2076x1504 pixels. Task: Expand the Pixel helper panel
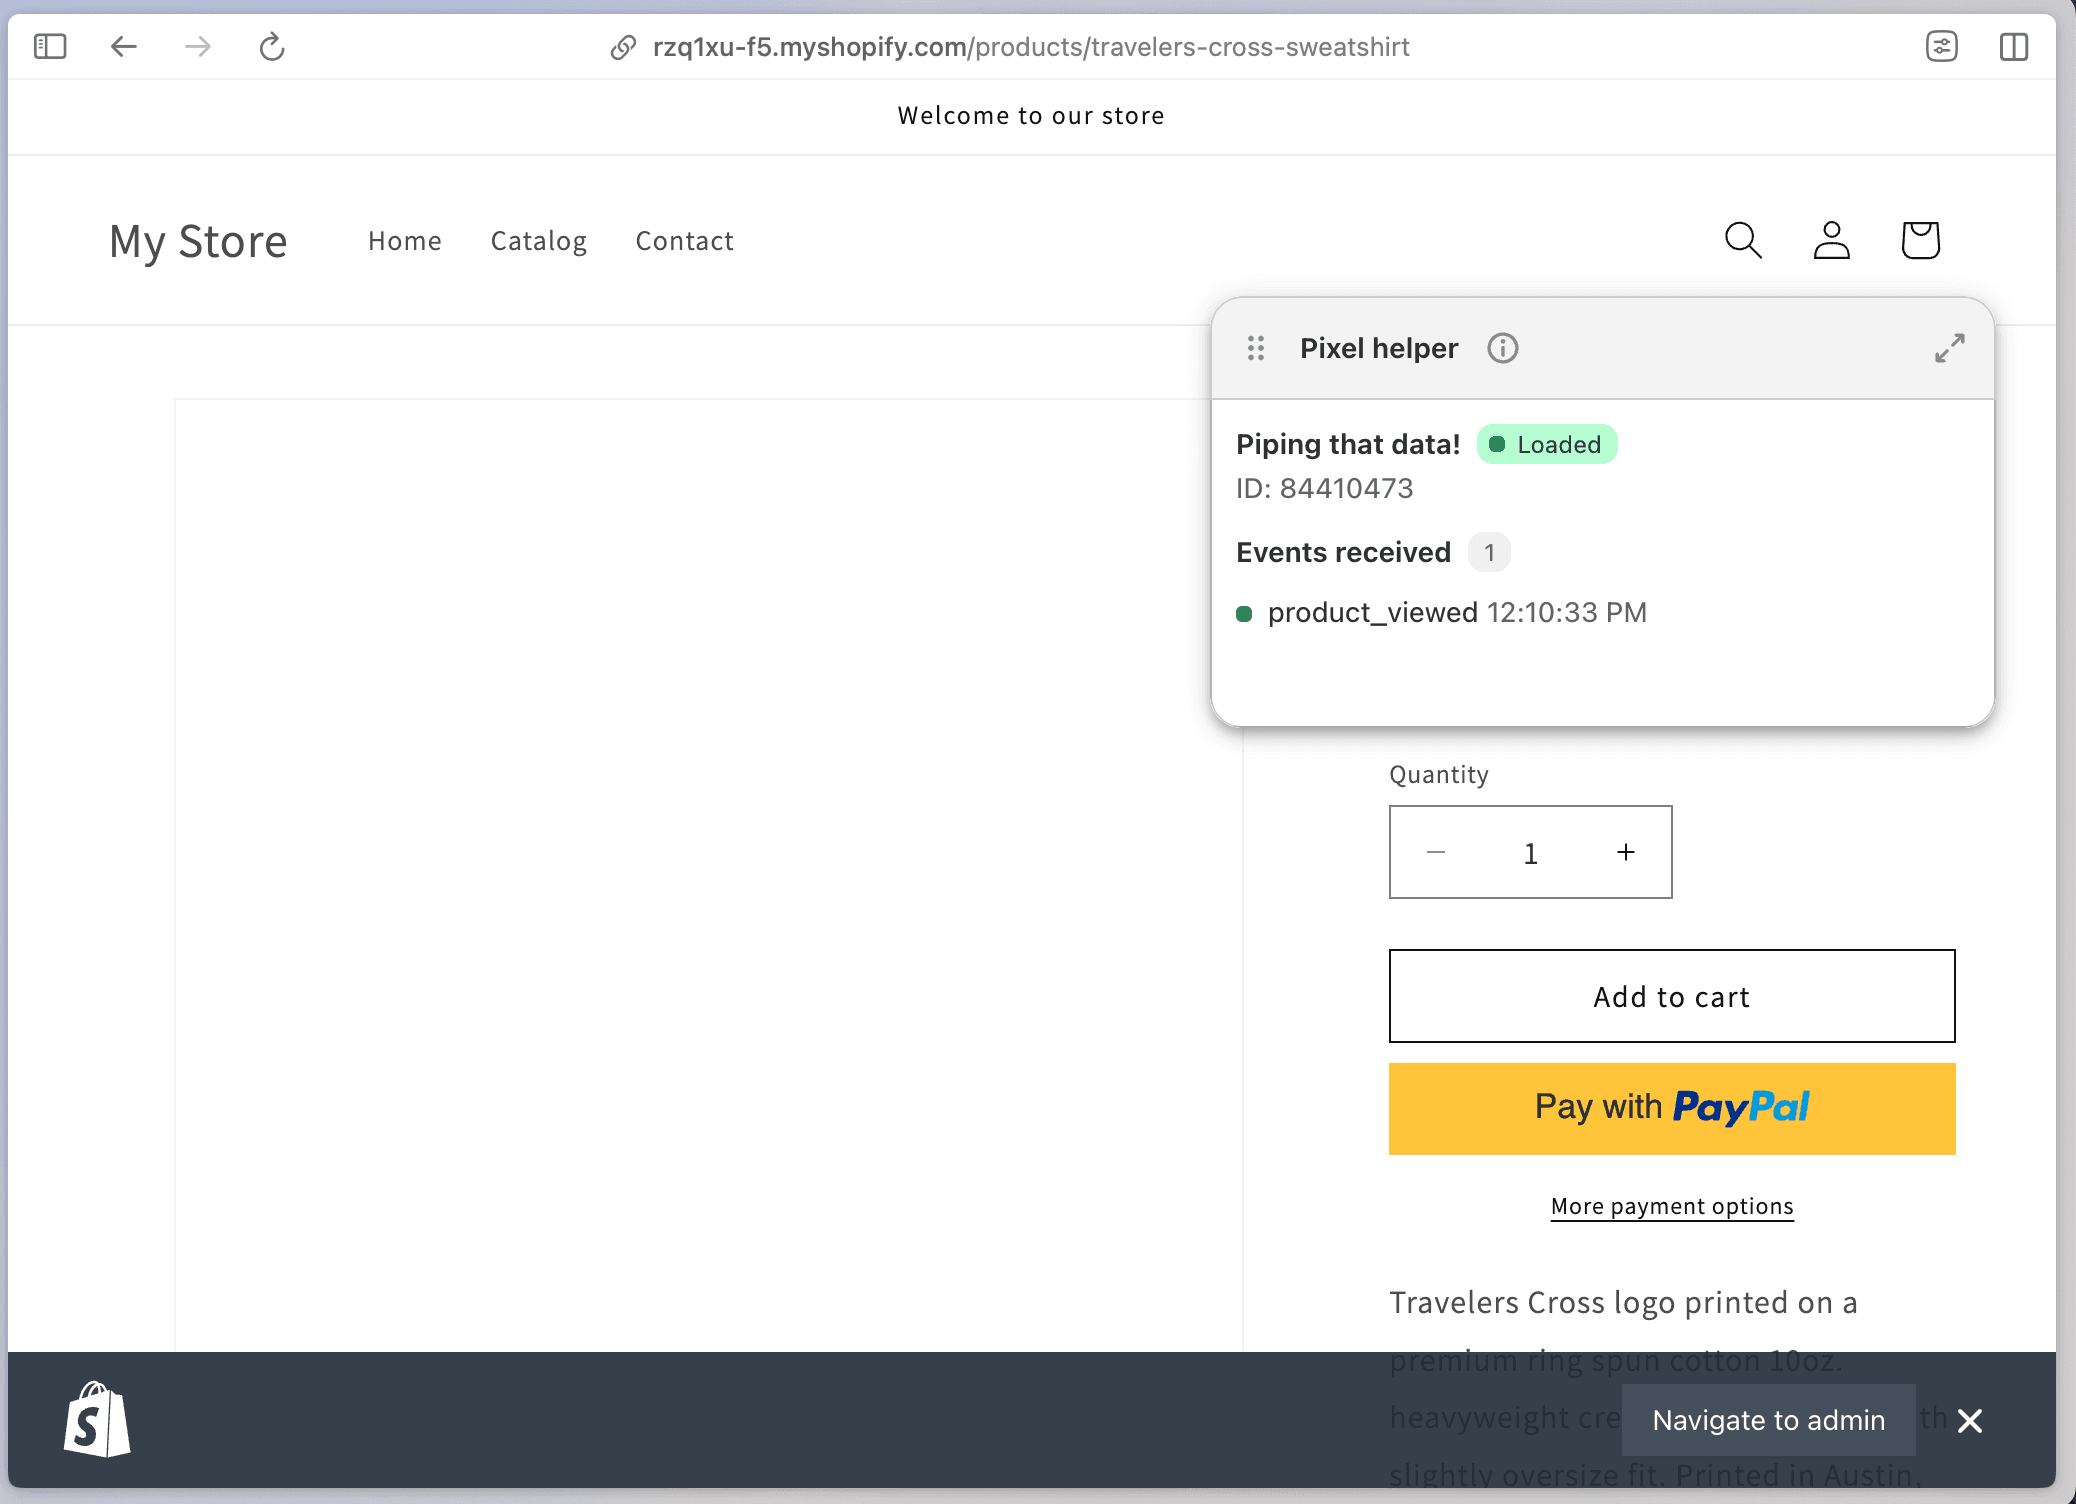coord(1949,348)
